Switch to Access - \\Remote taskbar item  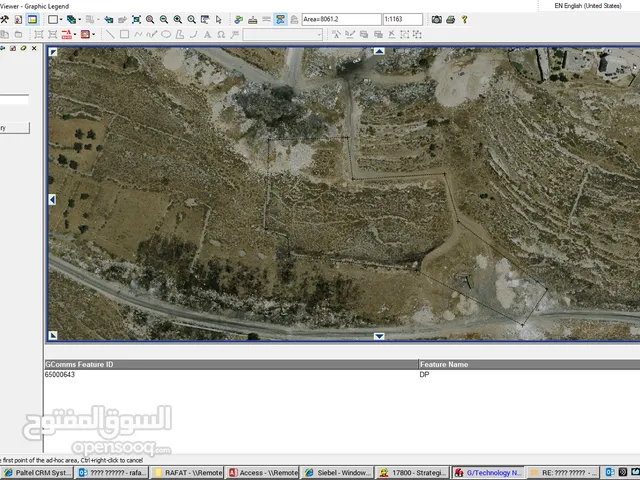pos(262,473)
